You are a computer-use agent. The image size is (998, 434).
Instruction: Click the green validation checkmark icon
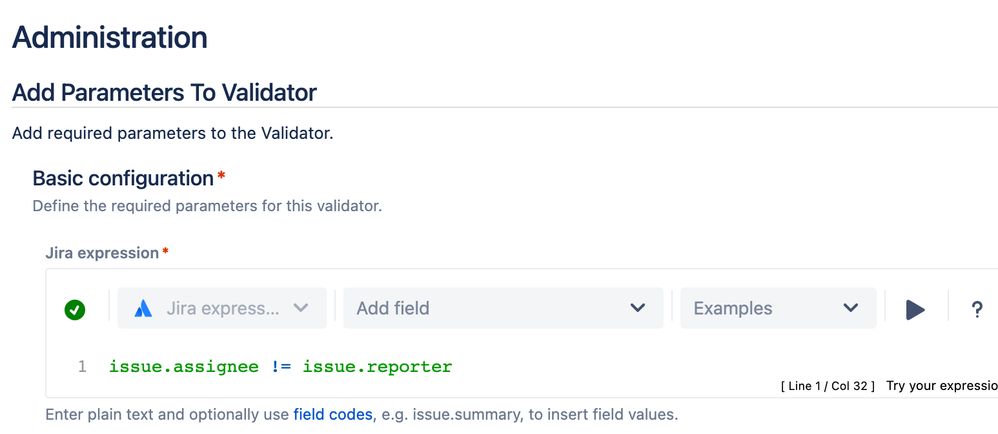click(x=74, y=310)
